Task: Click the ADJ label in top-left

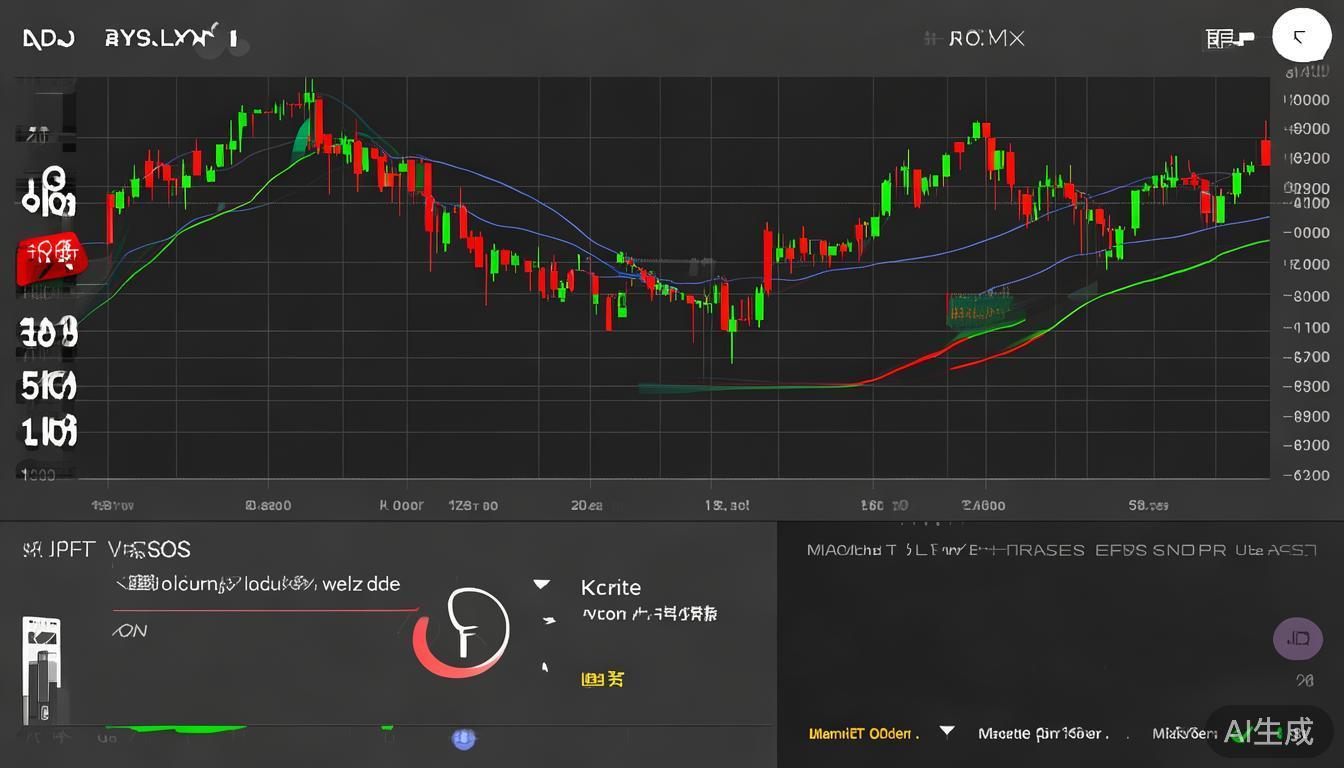Action: click(x=48, y=39)
